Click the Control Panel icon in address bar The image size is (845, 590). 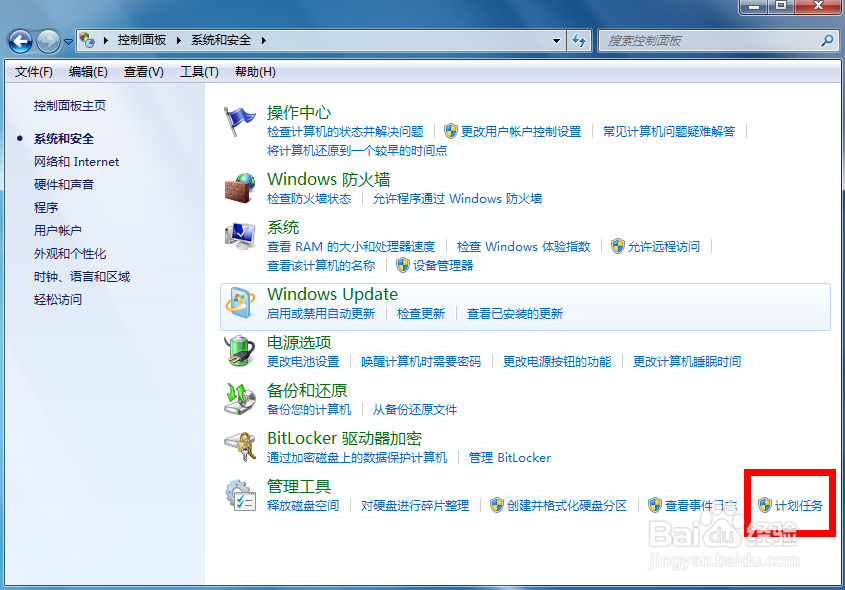[x=87, y=40]
